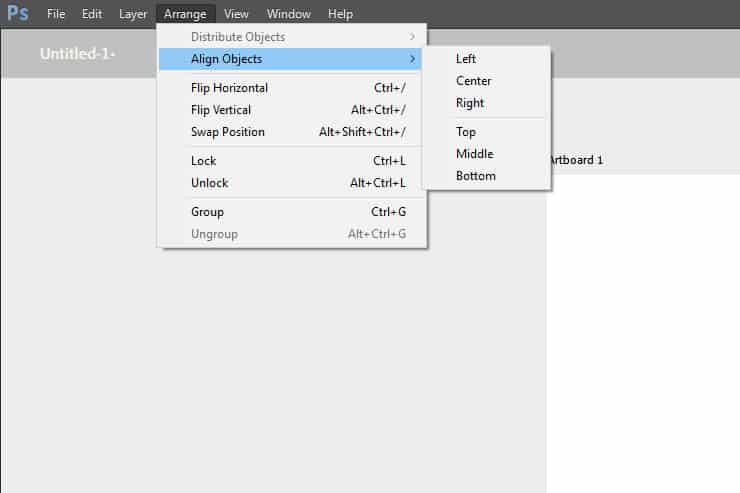Expand the Distribute Objects submenu arrow
Viewport: 740px width, 493px height.
412,37
